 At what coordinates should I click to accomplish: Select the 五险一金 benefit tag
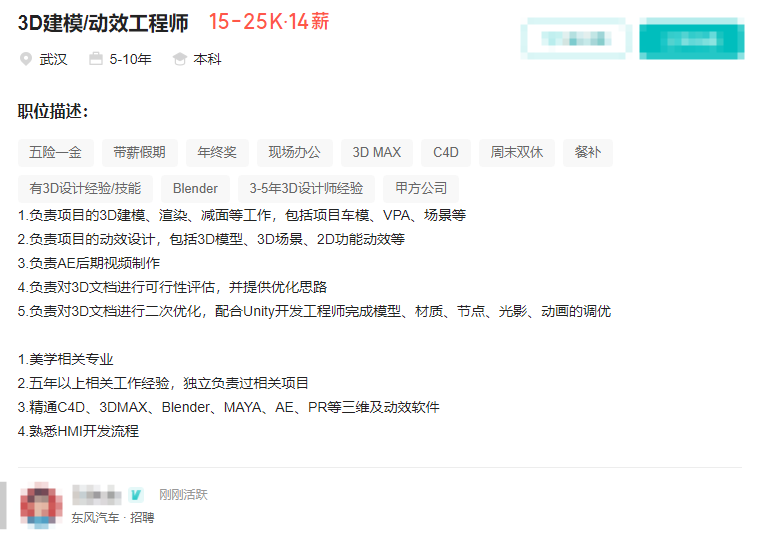(x=56, y=152)
